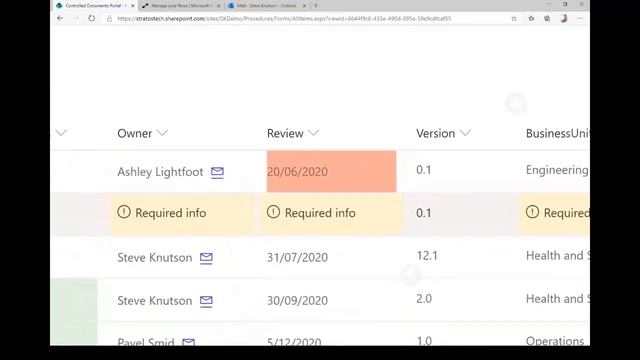Open Owner column dropdown menu
Viewport: 640px width, 360px height.
[162, 133]
